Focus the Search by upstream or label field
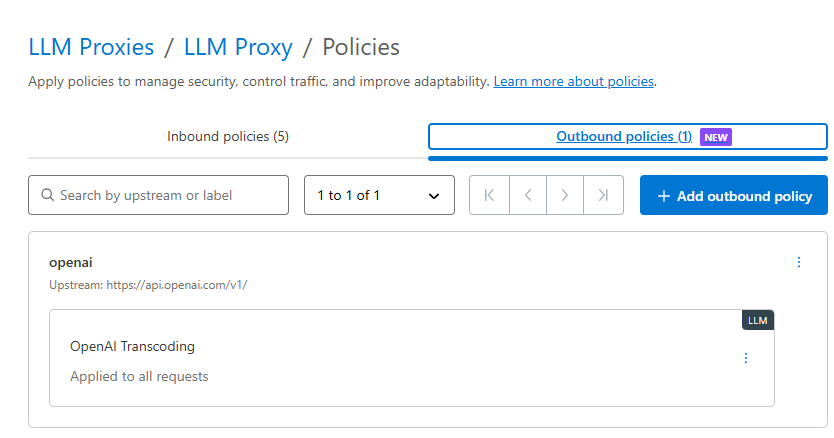 pos(159,195)
